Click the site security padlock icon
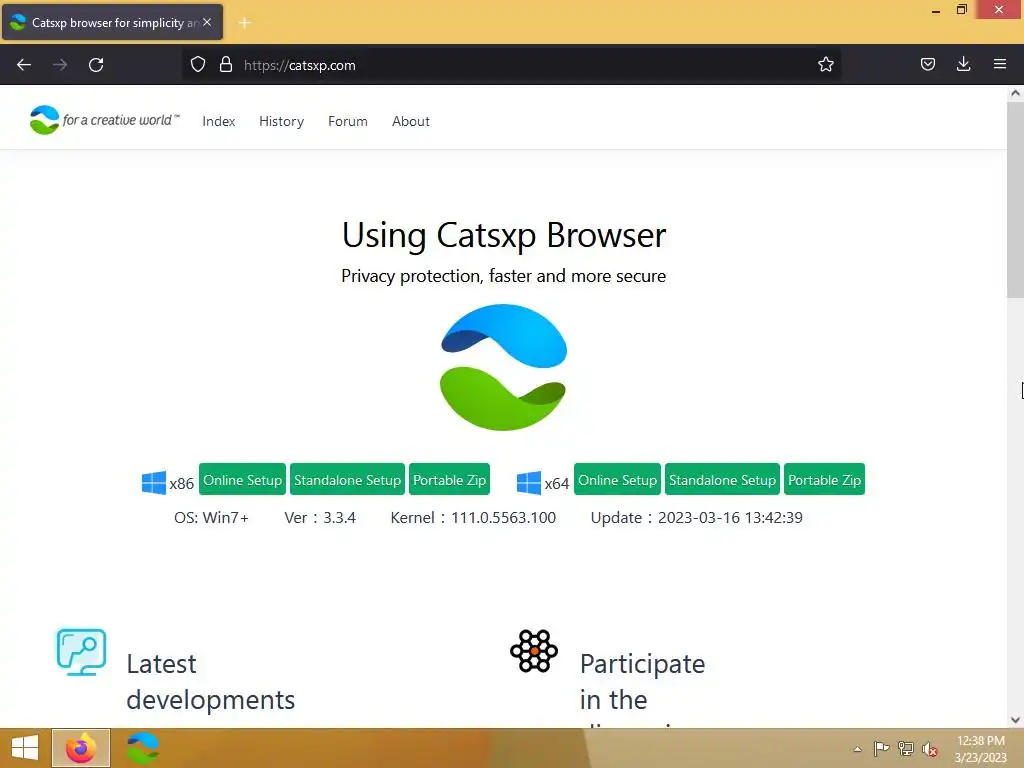This screenshot has width=1024, height=768. pos(226,65)
